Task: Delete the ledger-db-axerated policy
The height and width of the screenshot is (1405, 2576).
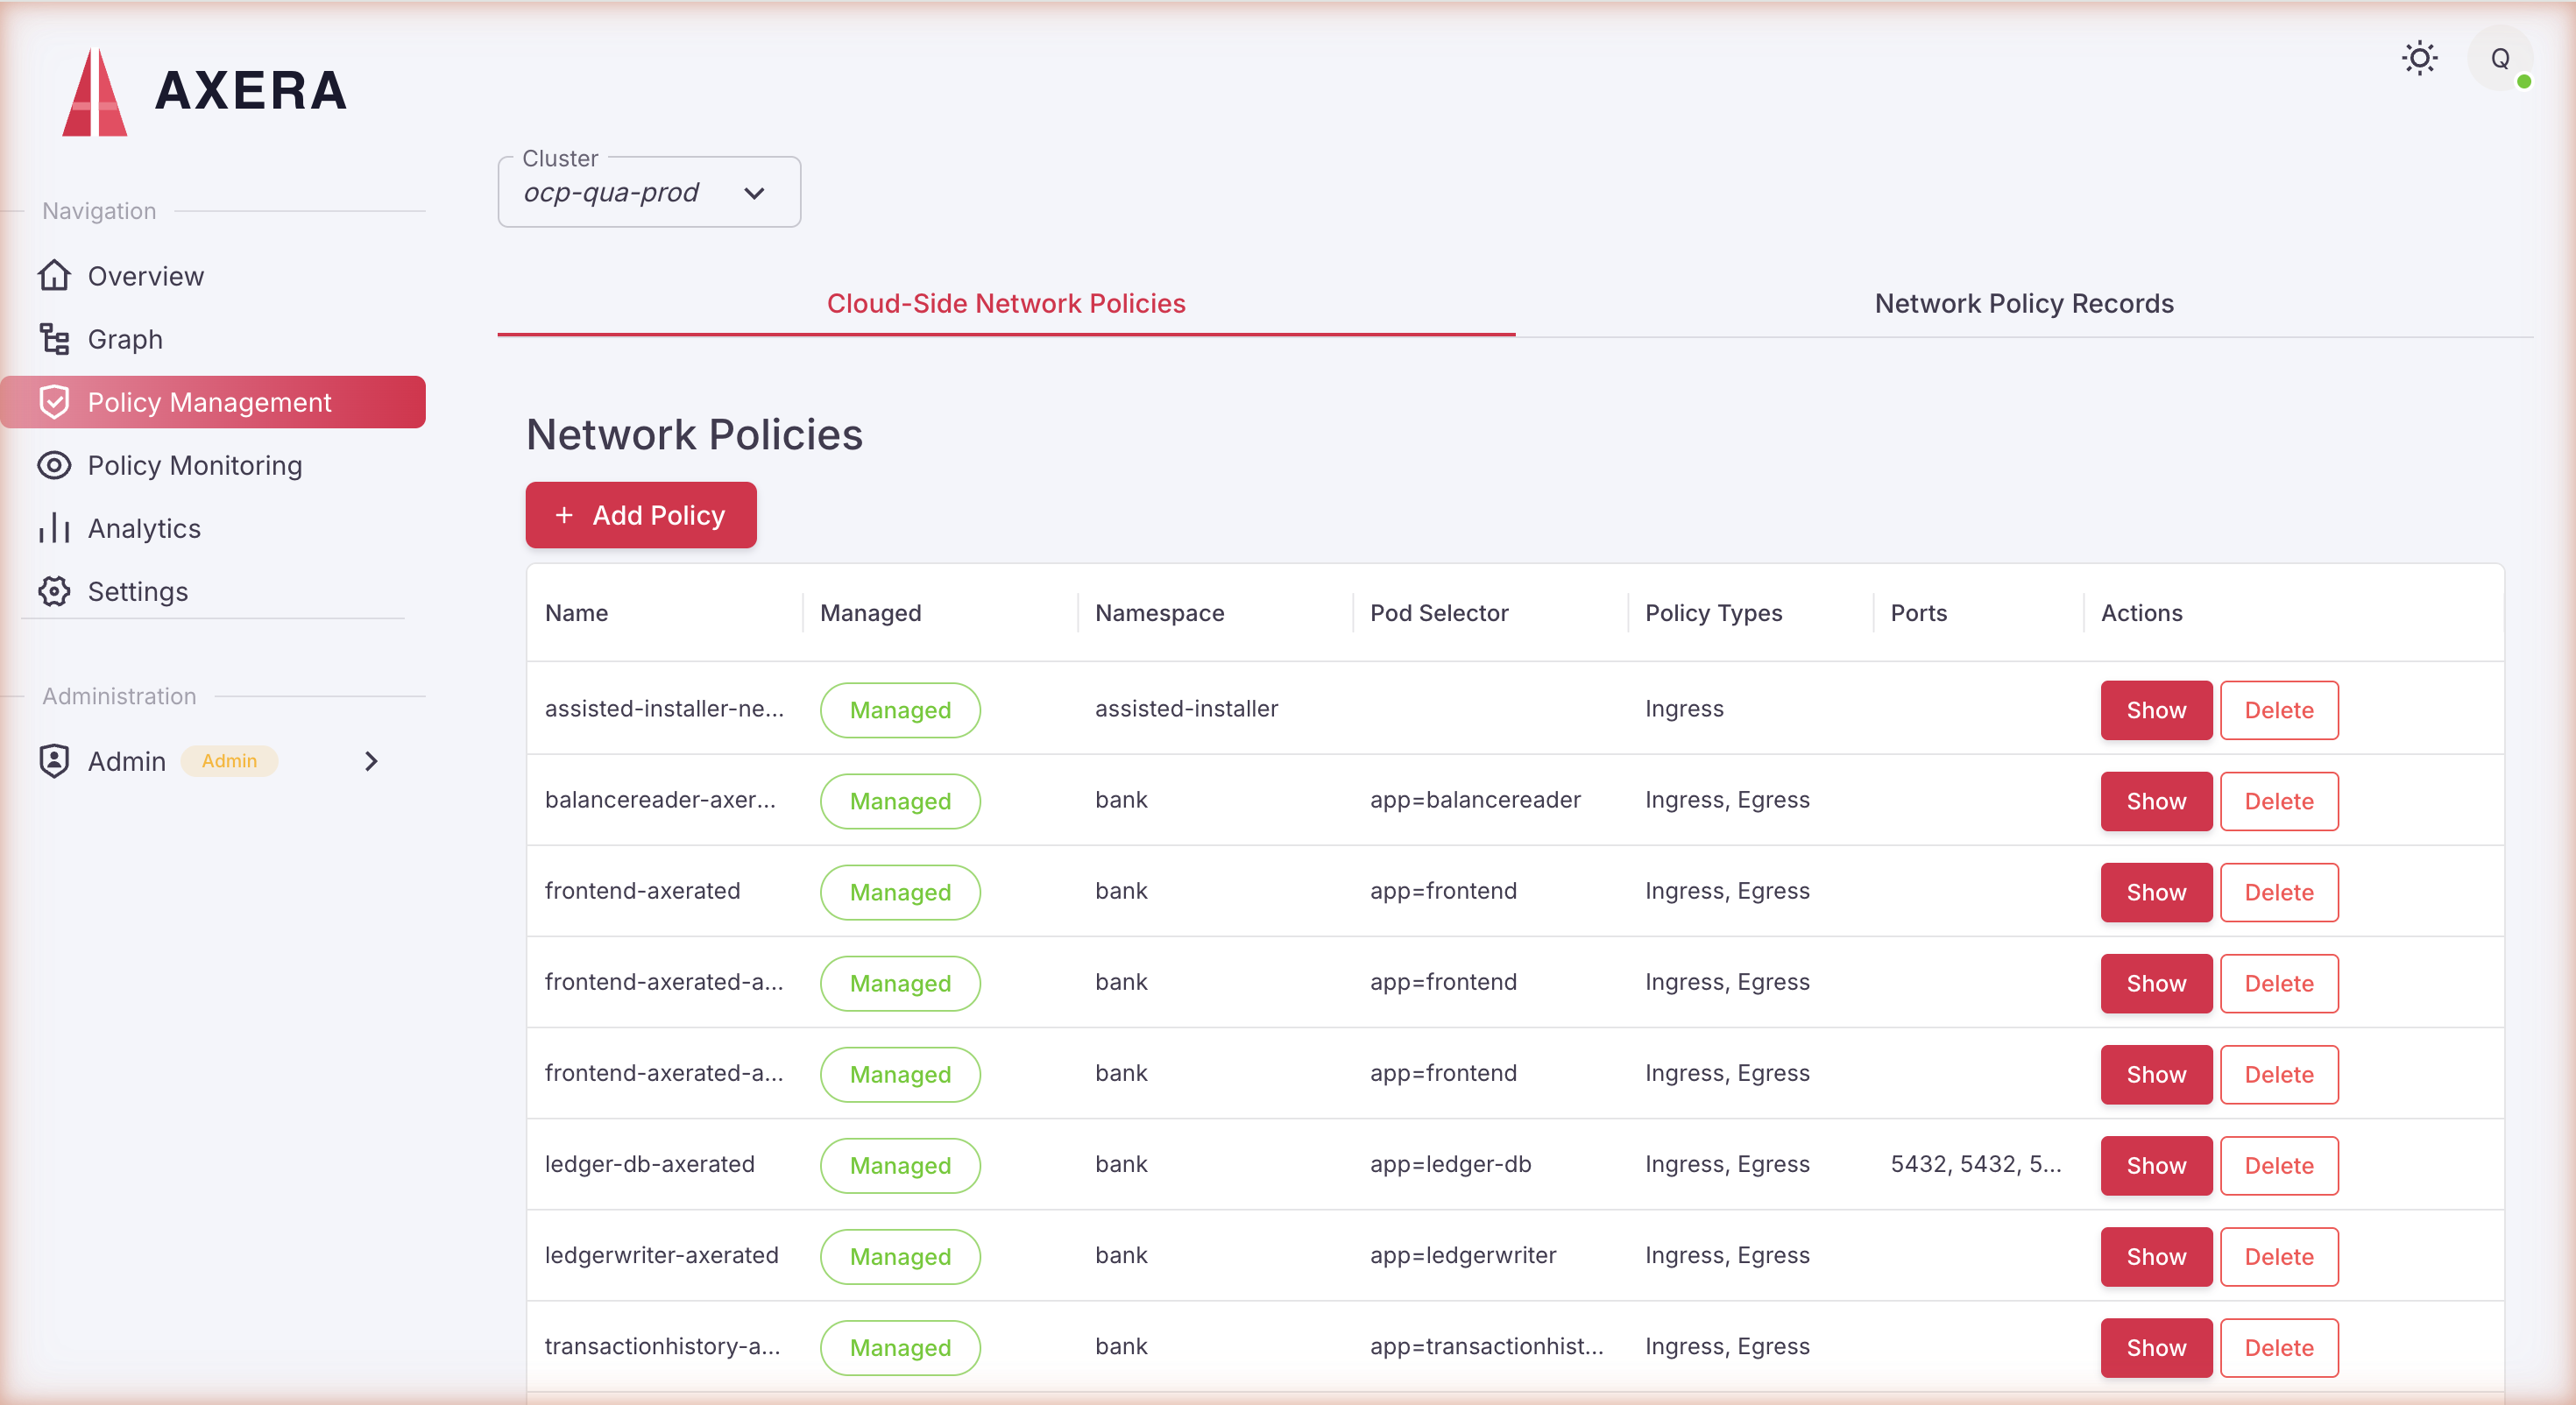Action: click(2279, 1165)
